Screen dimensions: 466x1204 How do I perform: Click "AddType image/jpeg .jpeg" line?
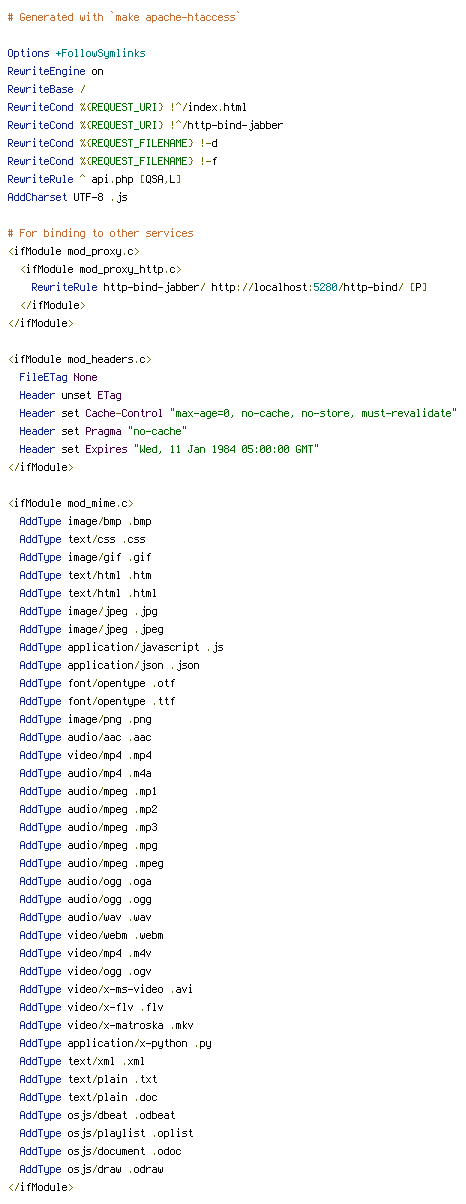[x=91, y=629]
